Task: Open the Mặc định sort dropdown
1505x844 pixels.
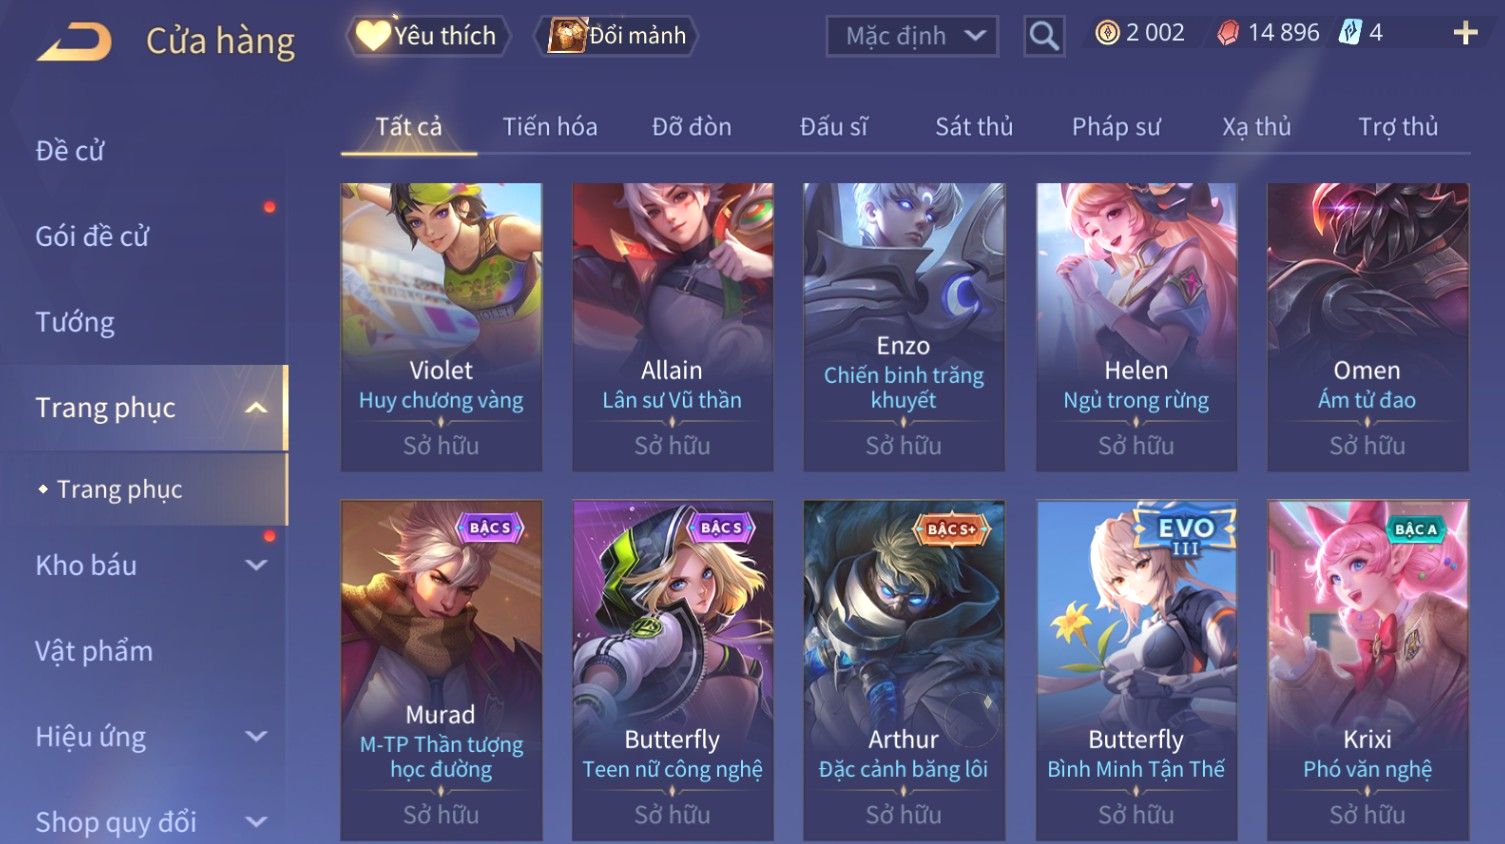Action: pyautogui.click(x=912, y=37)
